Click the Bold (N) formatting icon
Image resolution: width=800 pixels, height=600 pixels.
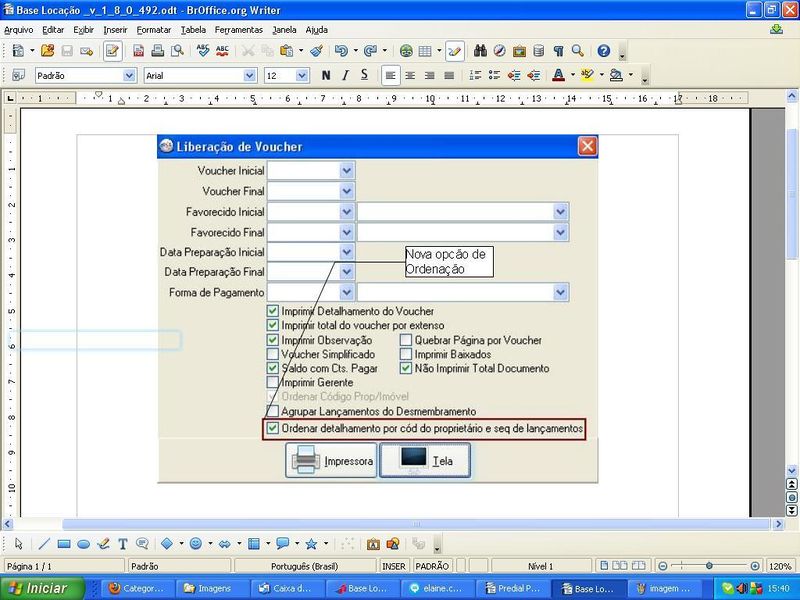326,75
